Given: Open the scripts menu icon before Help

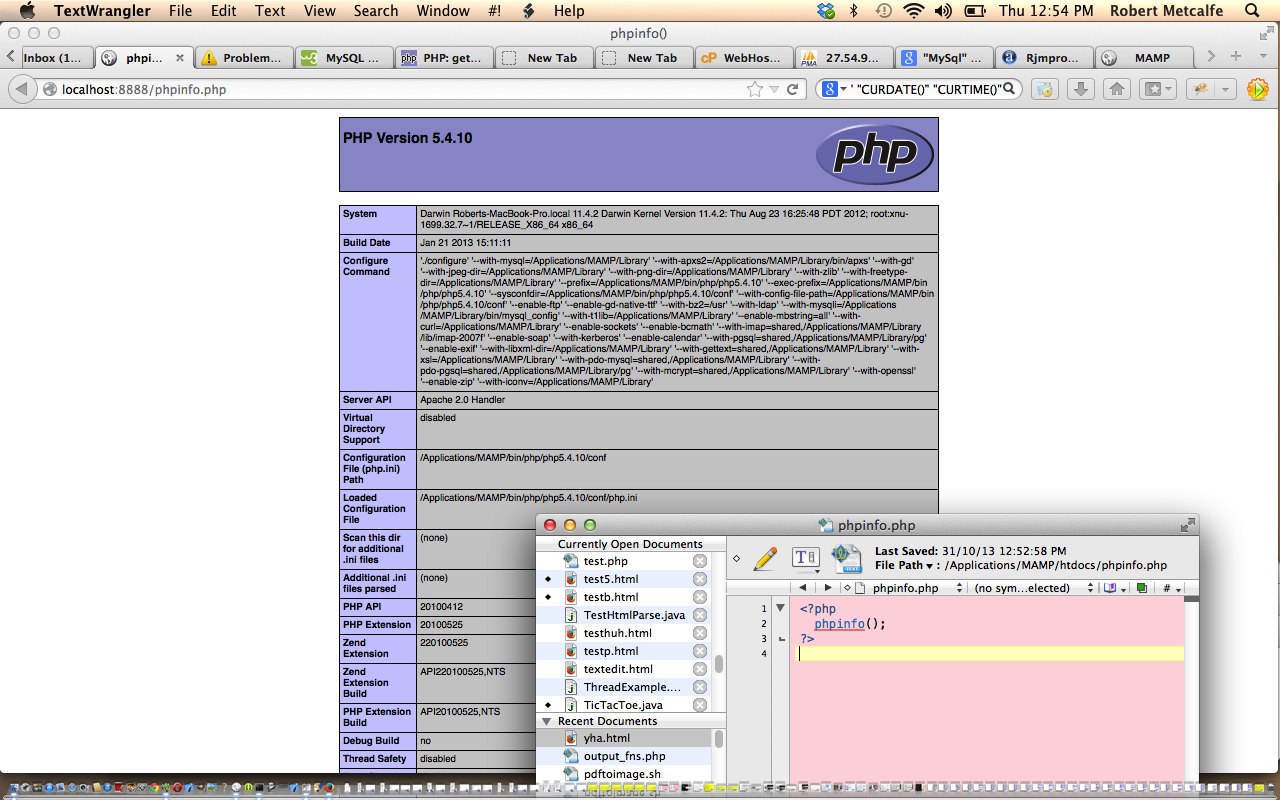Looking at the screenshot, I should point(527,11).
